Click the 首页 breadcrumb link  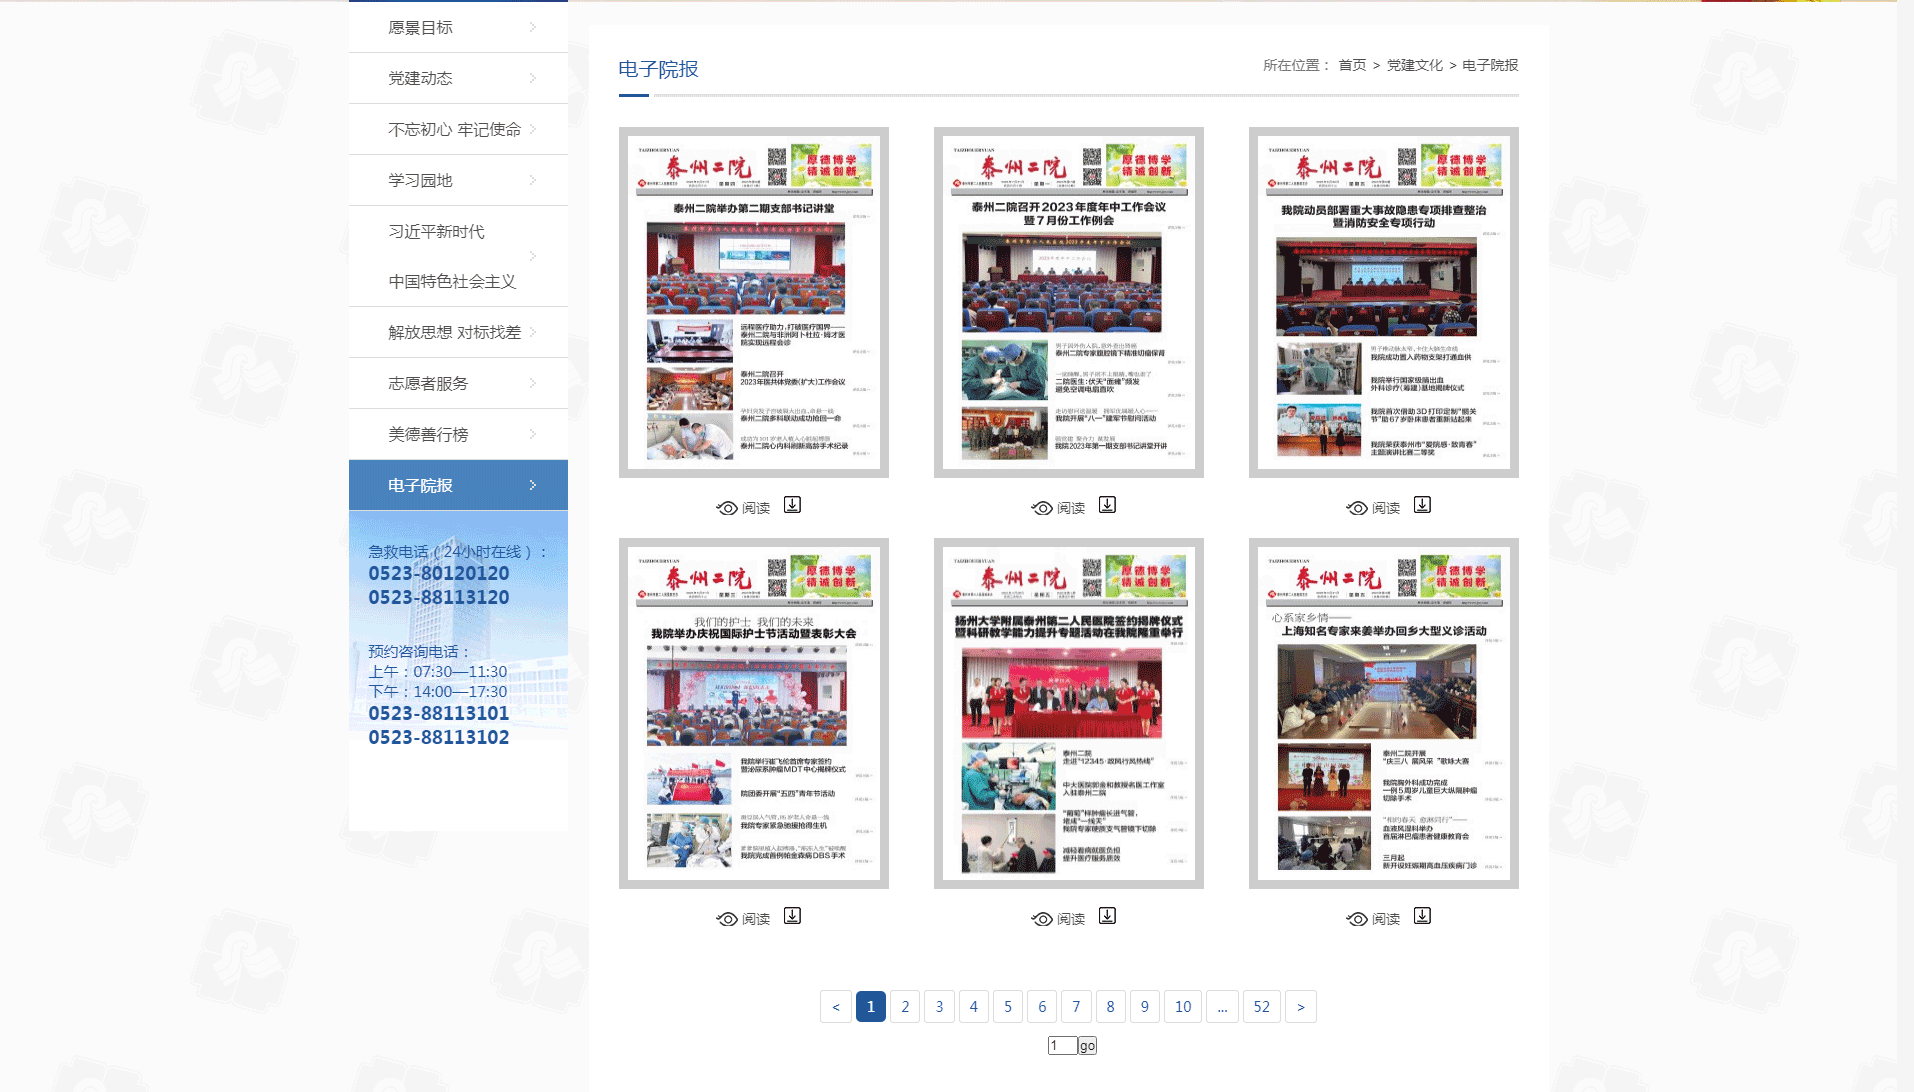(1352, 65)
